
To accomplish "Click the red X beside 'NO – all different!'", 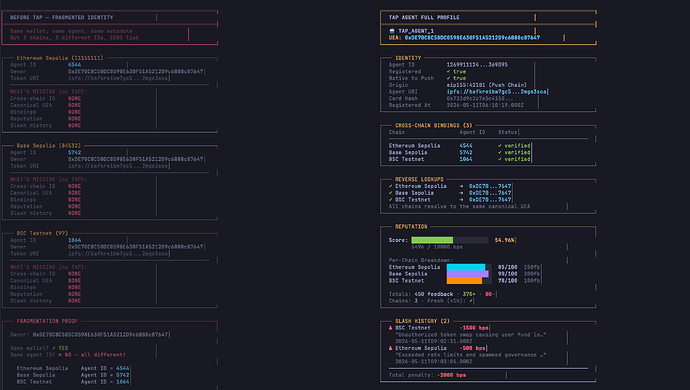I will (60, 355).
